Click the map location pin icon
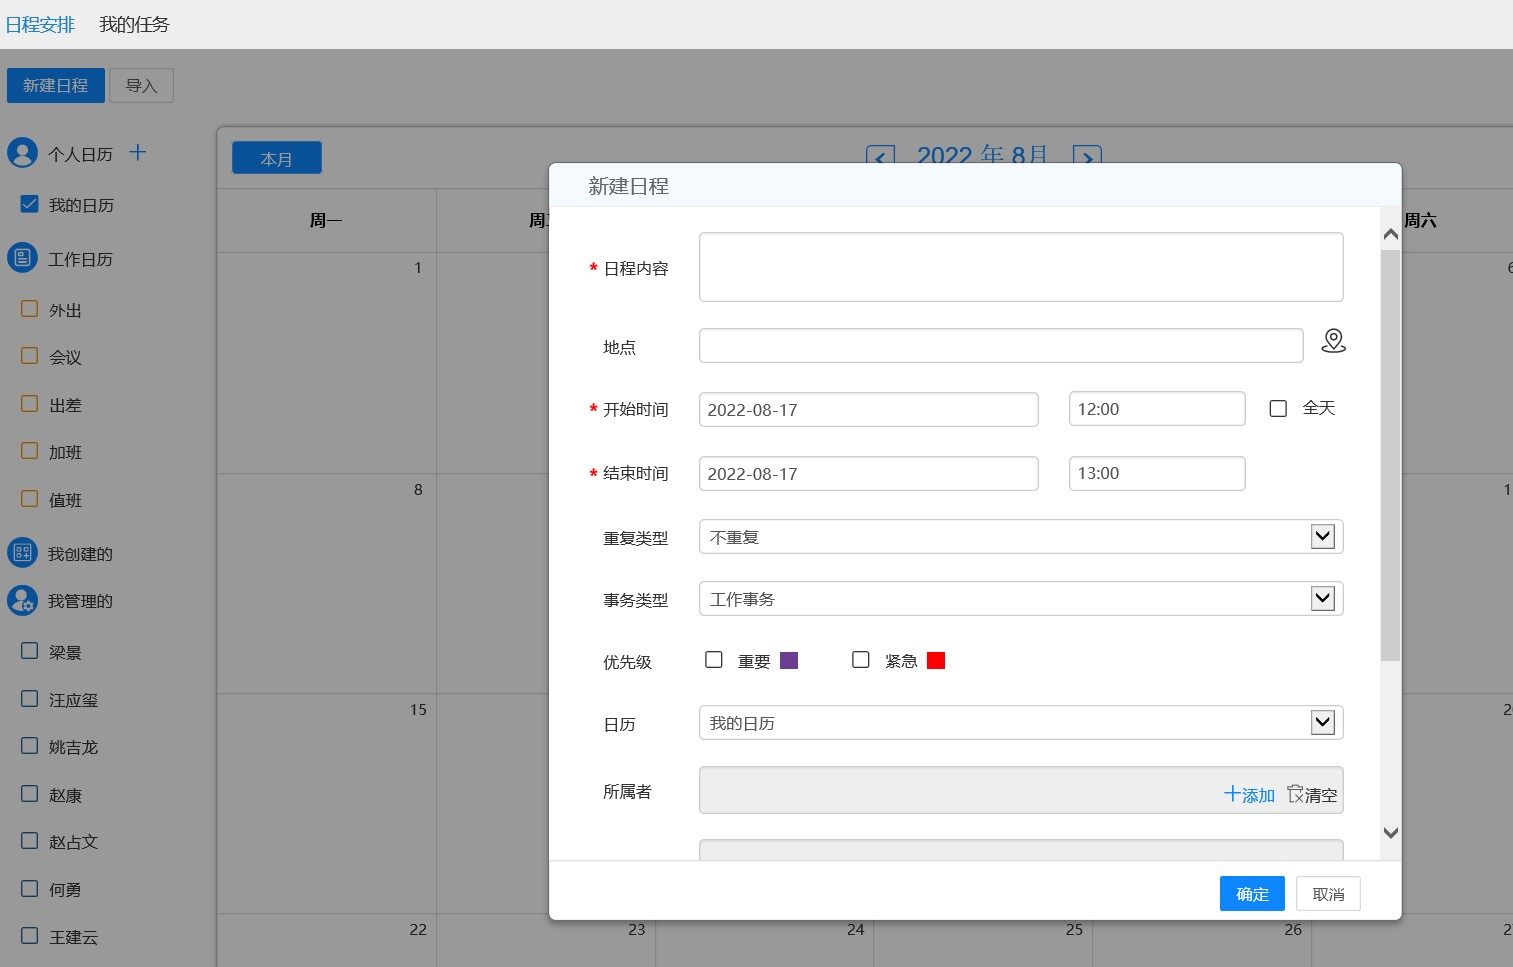The image size is (1513, 967). point(1333,342)
